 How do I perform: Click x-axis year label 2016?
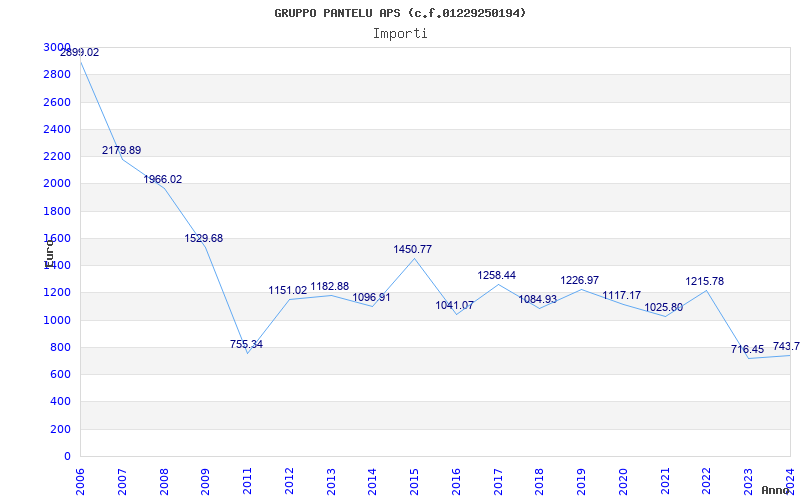(x=456, y=482)
